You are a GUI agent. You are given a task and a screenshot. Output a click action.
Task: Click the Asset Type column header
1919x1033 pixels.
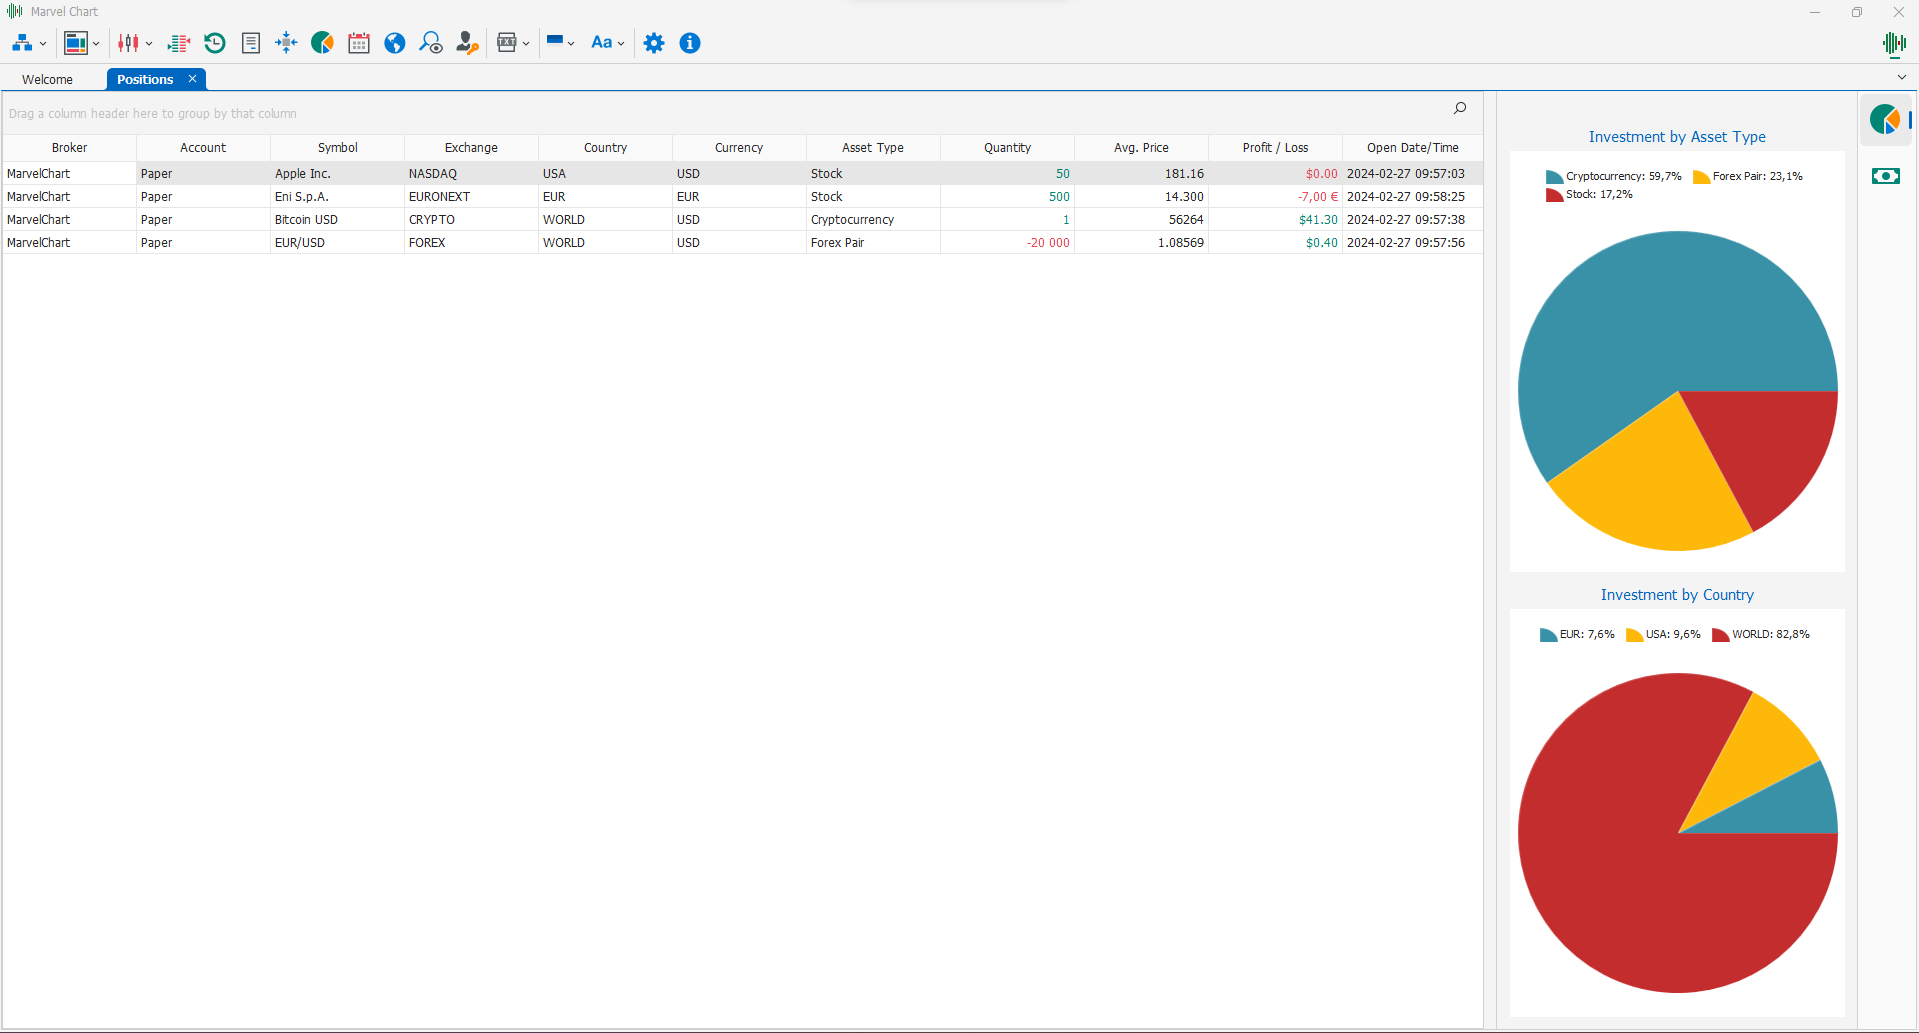pos(872,148)
